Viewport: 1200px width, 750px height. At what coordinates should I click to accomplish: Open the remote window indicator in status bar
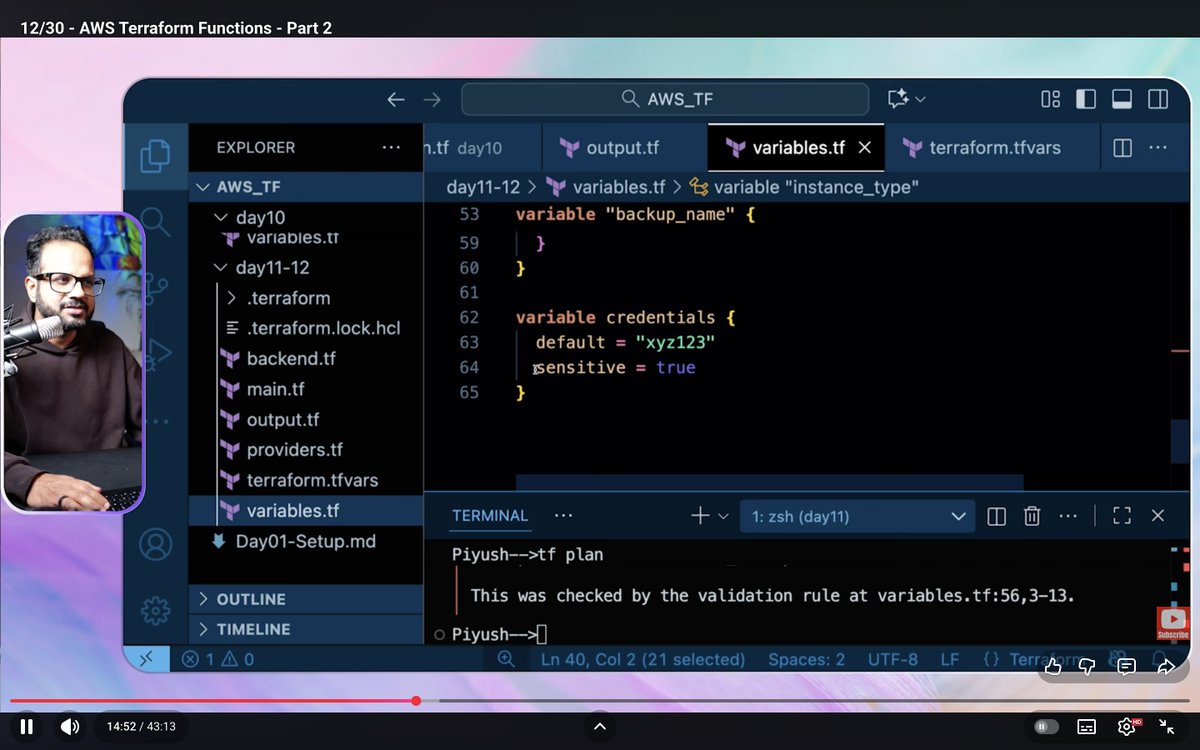coord(146,659)
